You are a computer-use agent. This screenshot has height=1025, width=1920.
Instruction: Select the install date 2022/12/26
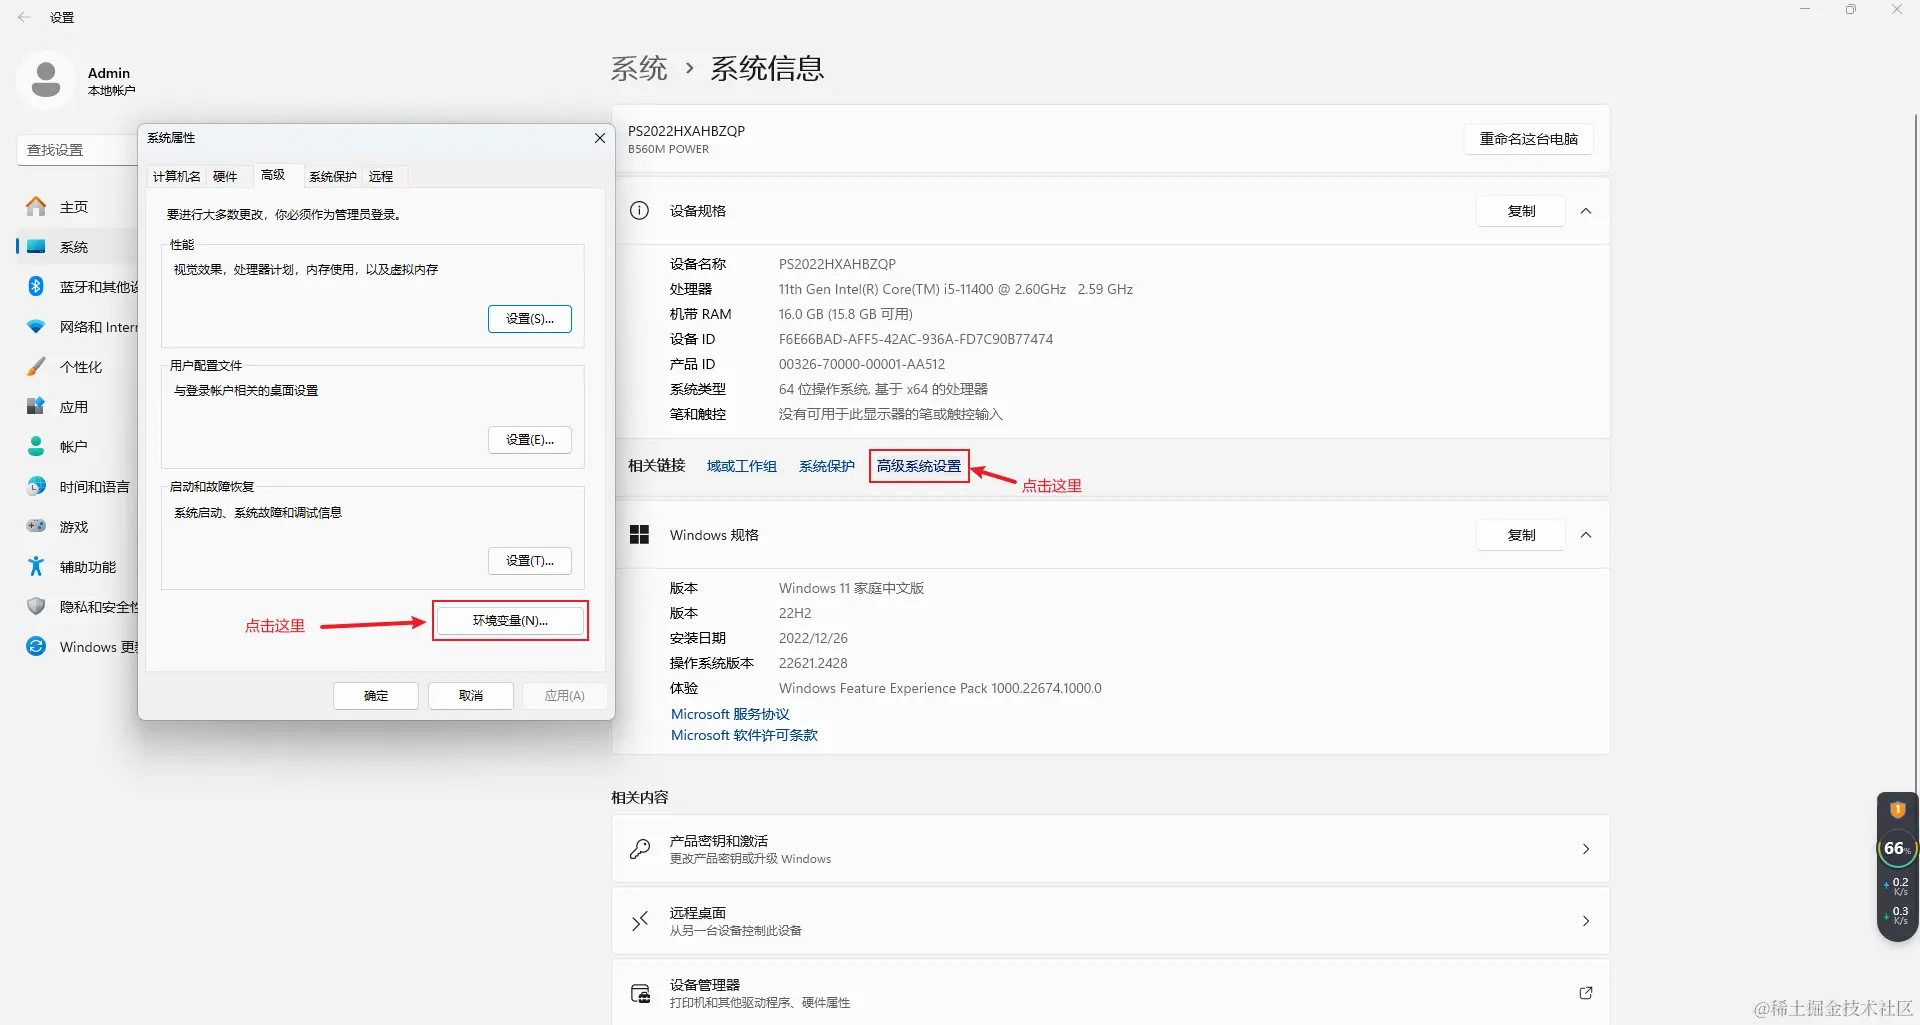(x=813, y=638)
